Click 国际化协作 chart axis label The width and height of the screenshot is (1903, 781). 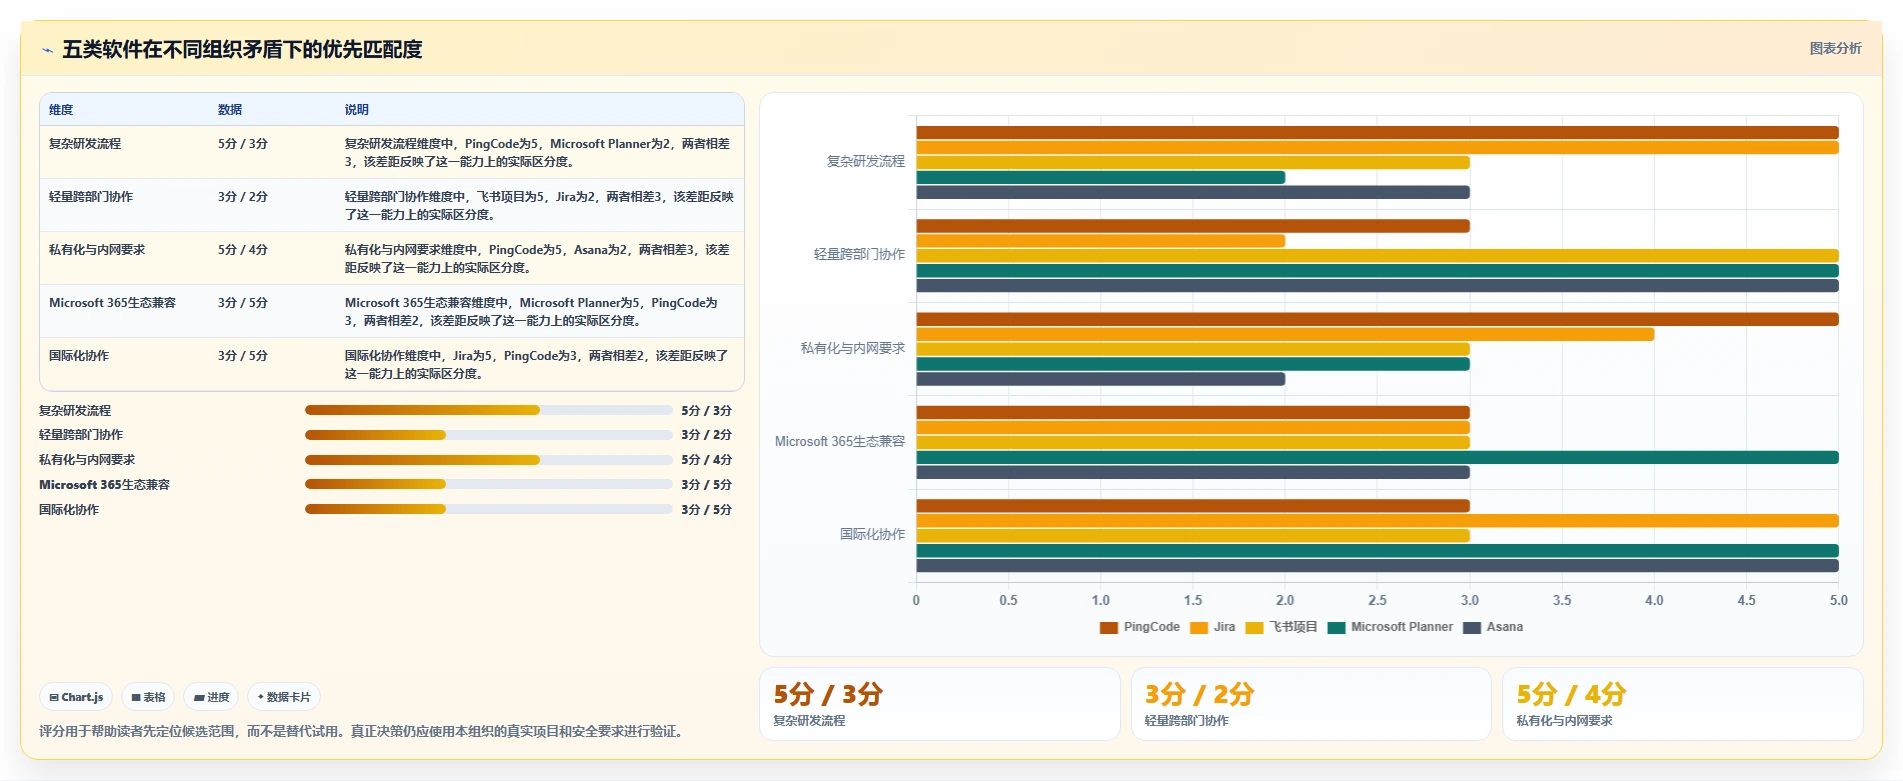(x=872, y=534)
